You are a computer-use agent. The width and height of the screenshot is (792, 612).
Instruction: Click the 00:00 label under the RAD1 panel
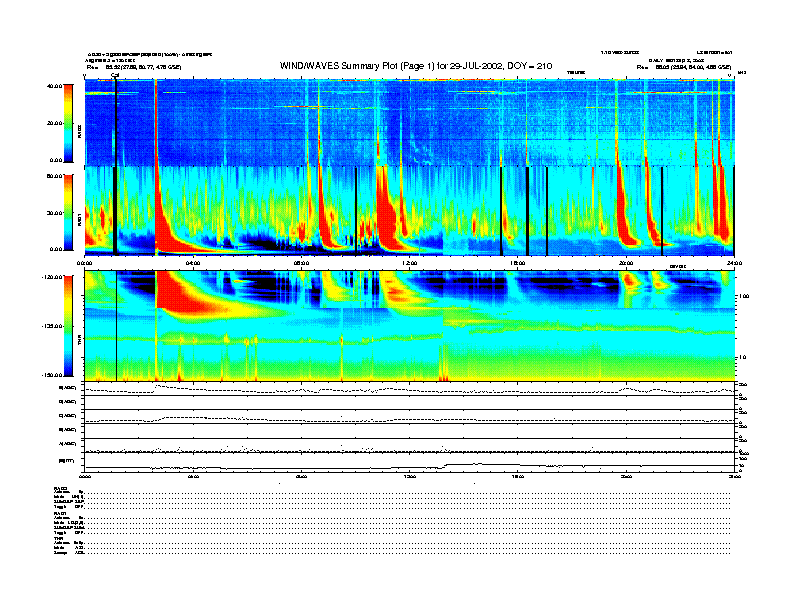click(84, 263)
